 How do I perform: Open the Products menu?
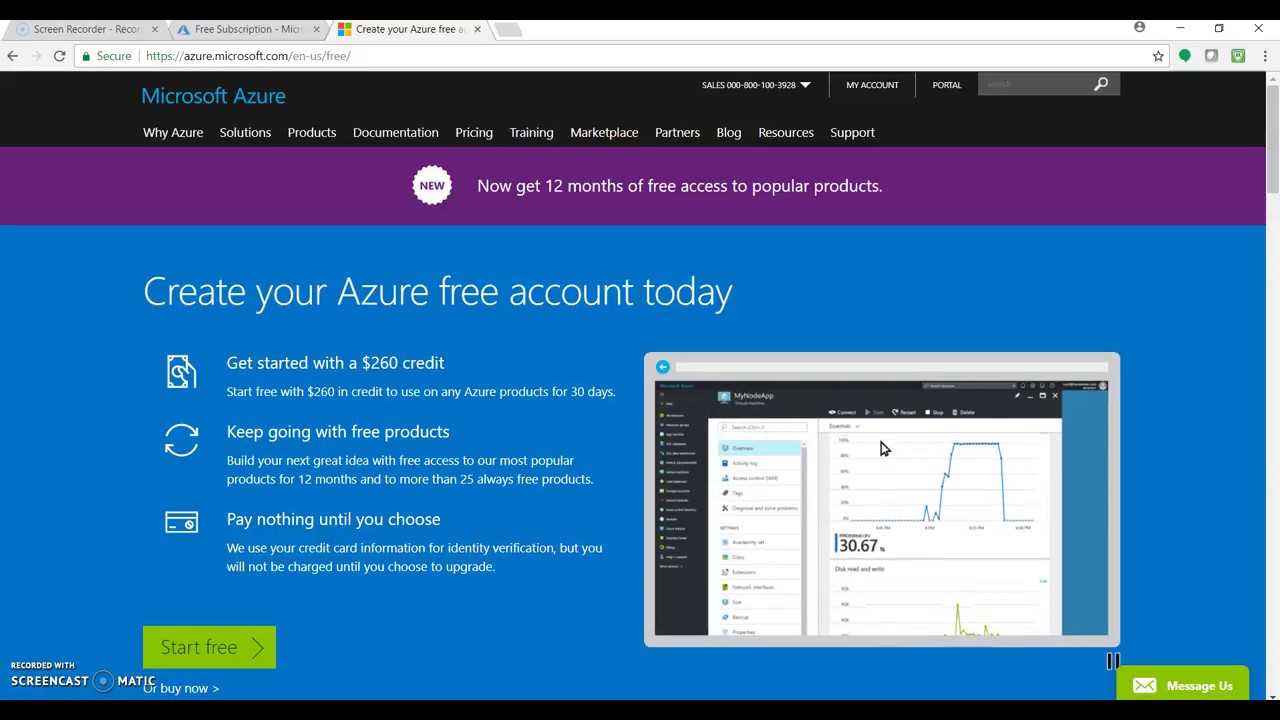312,132
